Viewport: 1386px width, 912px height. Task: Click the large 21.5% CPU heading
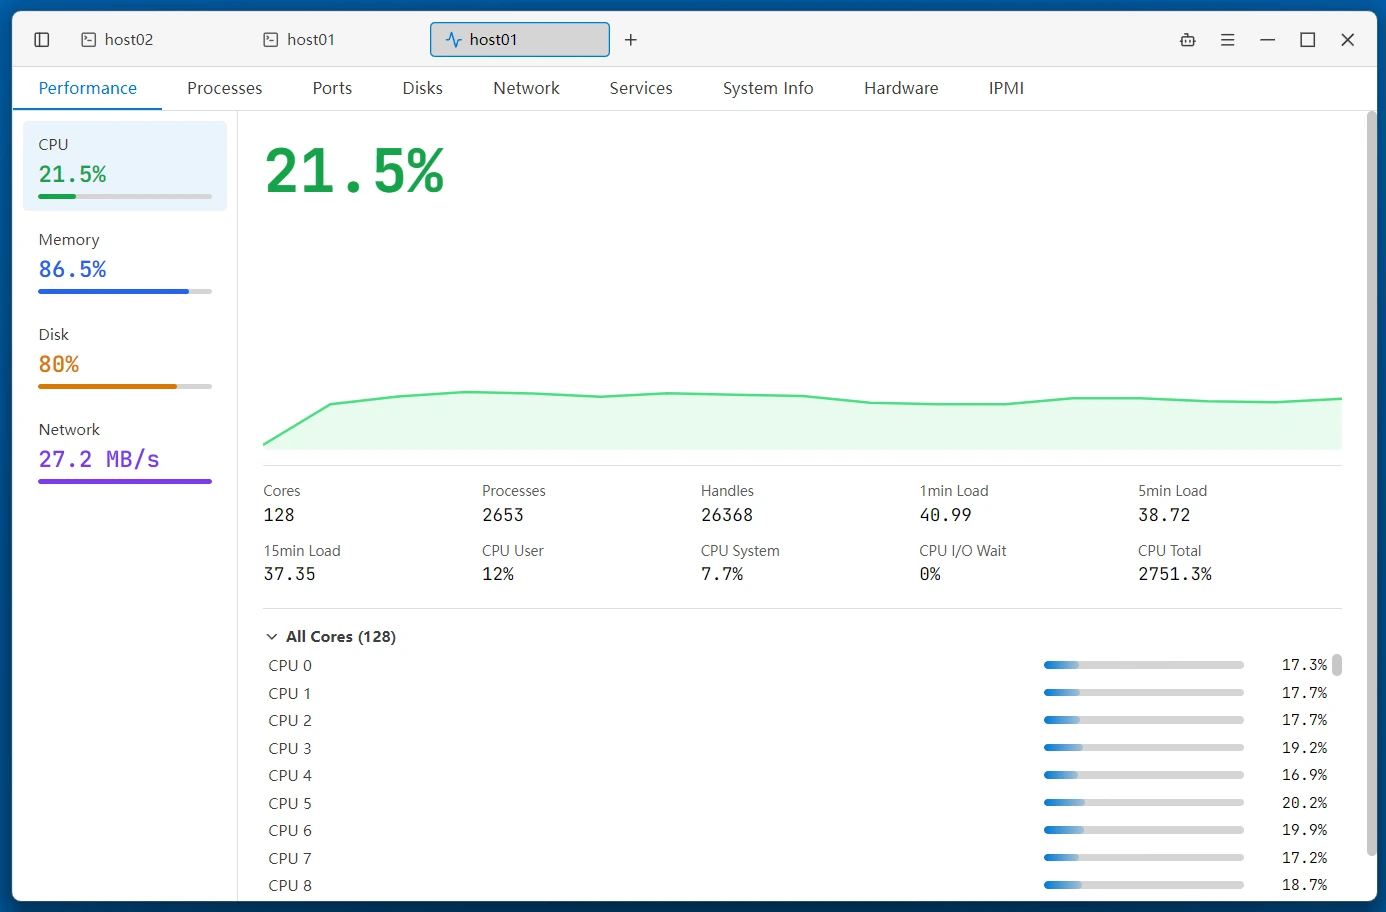[x=355, y=171]
